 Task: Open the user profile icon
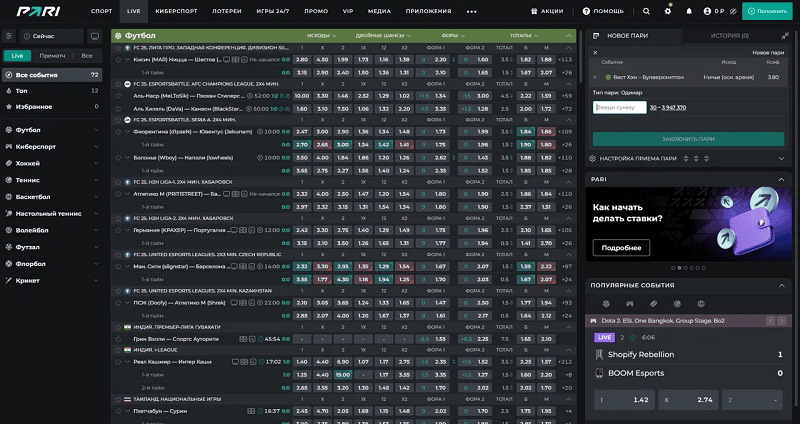tap(707, 11)
